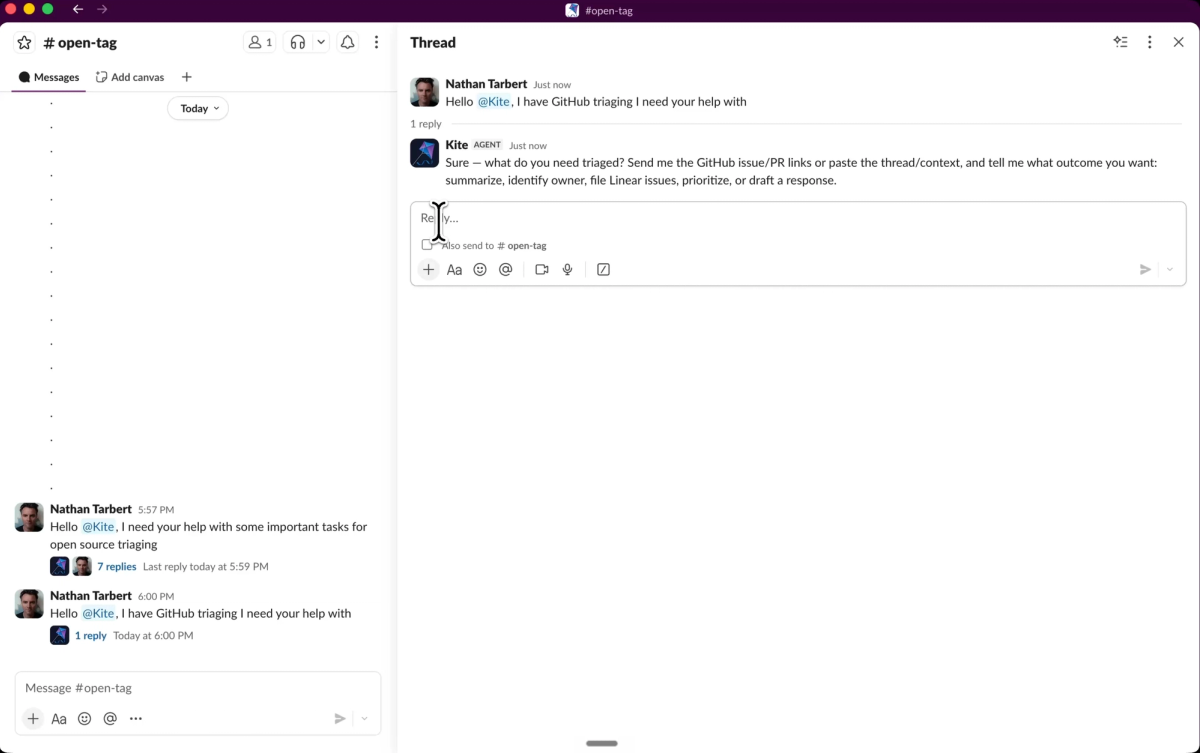
Task: Attach a file in thread composer
Action: (428, 269)
